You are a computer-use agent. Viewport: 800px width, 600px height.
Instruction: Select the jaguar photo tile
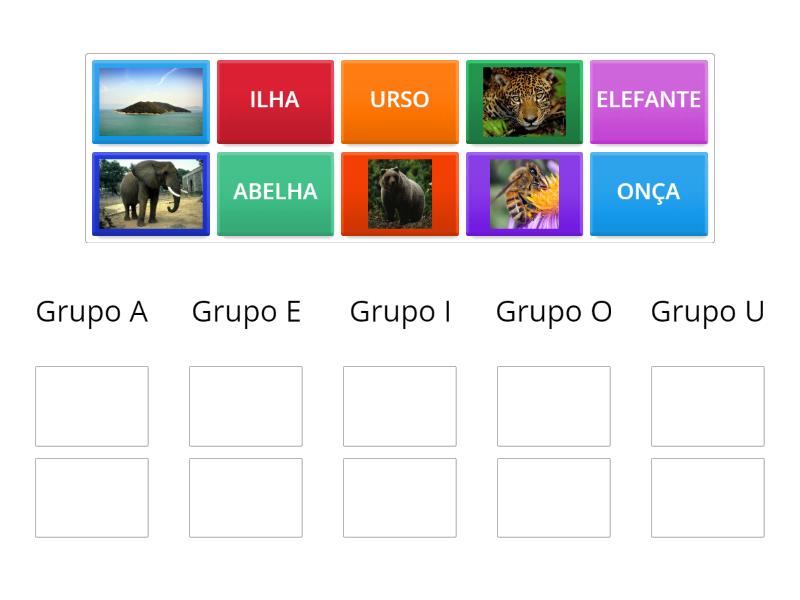tap(524, 100)
